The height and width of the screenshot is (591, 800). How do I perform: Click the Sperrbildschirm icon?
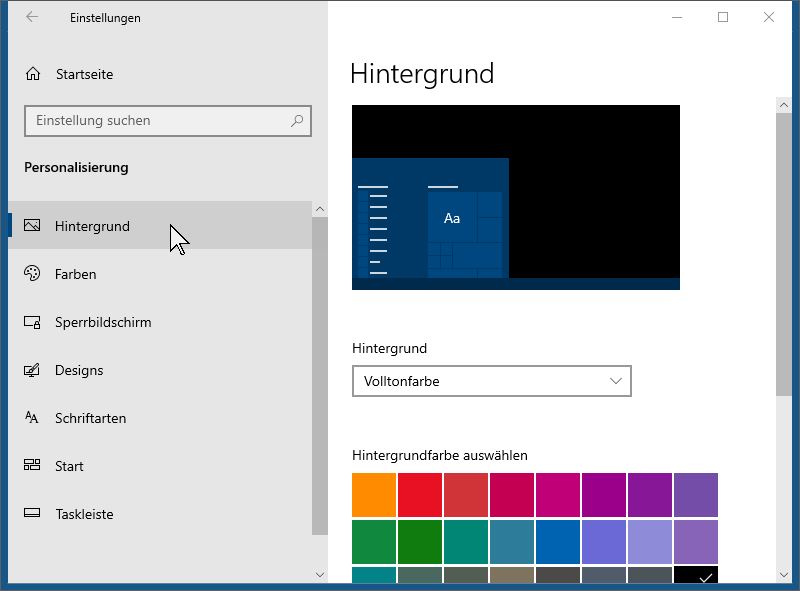coord(33,322)
